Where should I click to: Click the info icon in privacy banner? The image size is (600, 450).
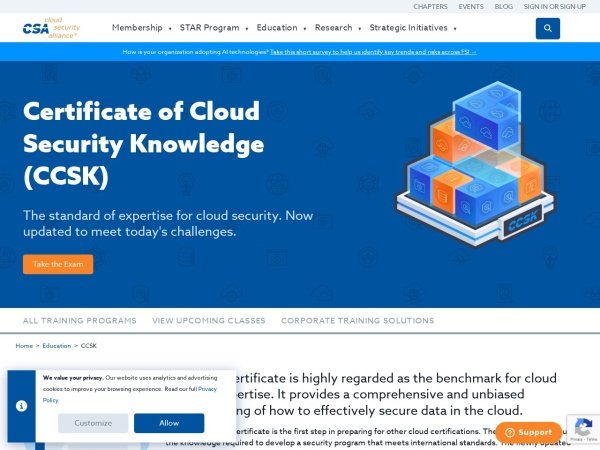point(21,406)
